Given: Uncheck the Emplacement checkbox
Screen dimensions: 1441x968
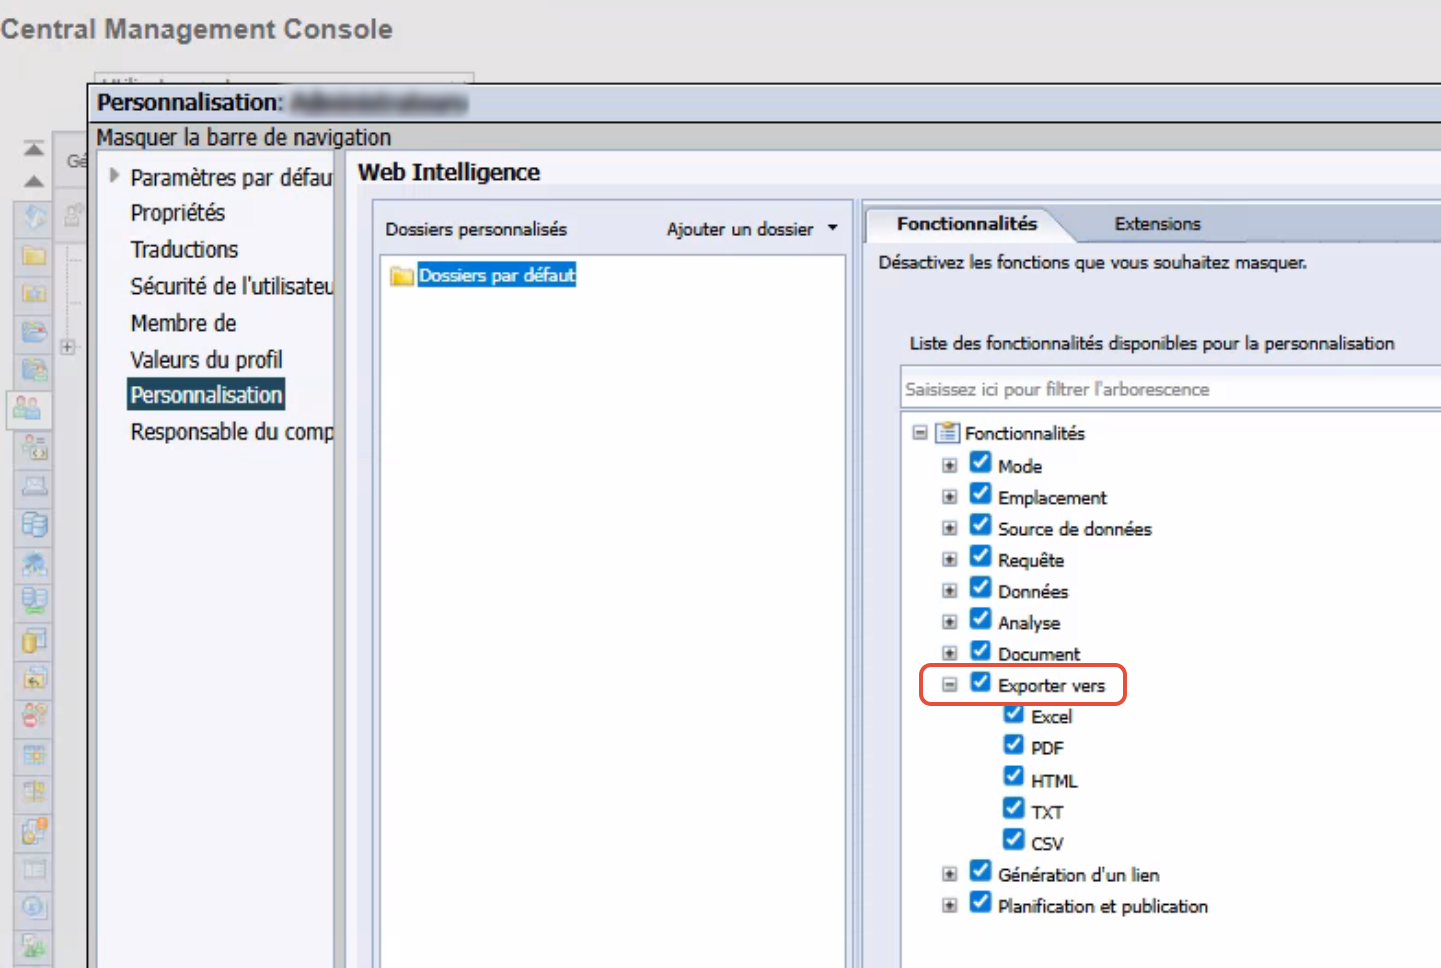Looking at the screenshot, I should tap(981, 494).
